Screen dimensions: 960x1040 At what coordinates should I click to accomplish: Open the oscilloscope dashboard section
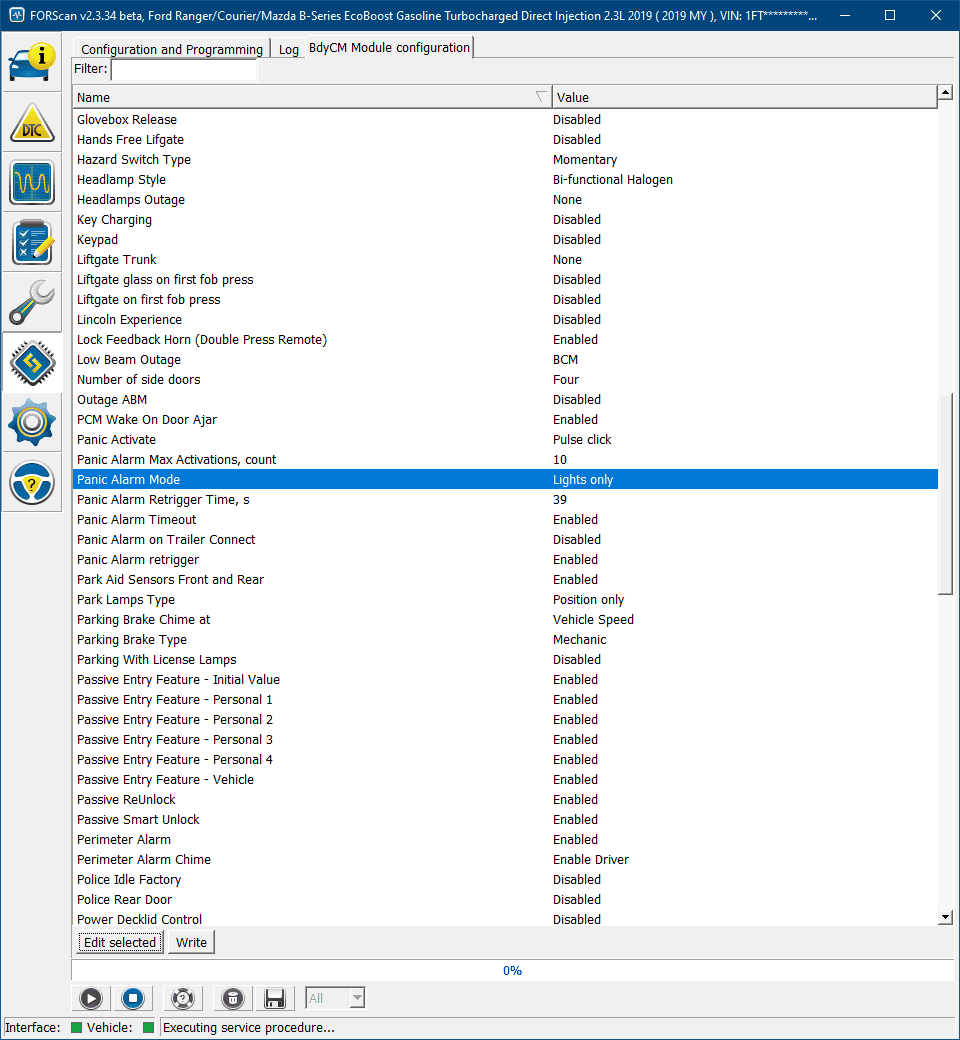[31, 182]
